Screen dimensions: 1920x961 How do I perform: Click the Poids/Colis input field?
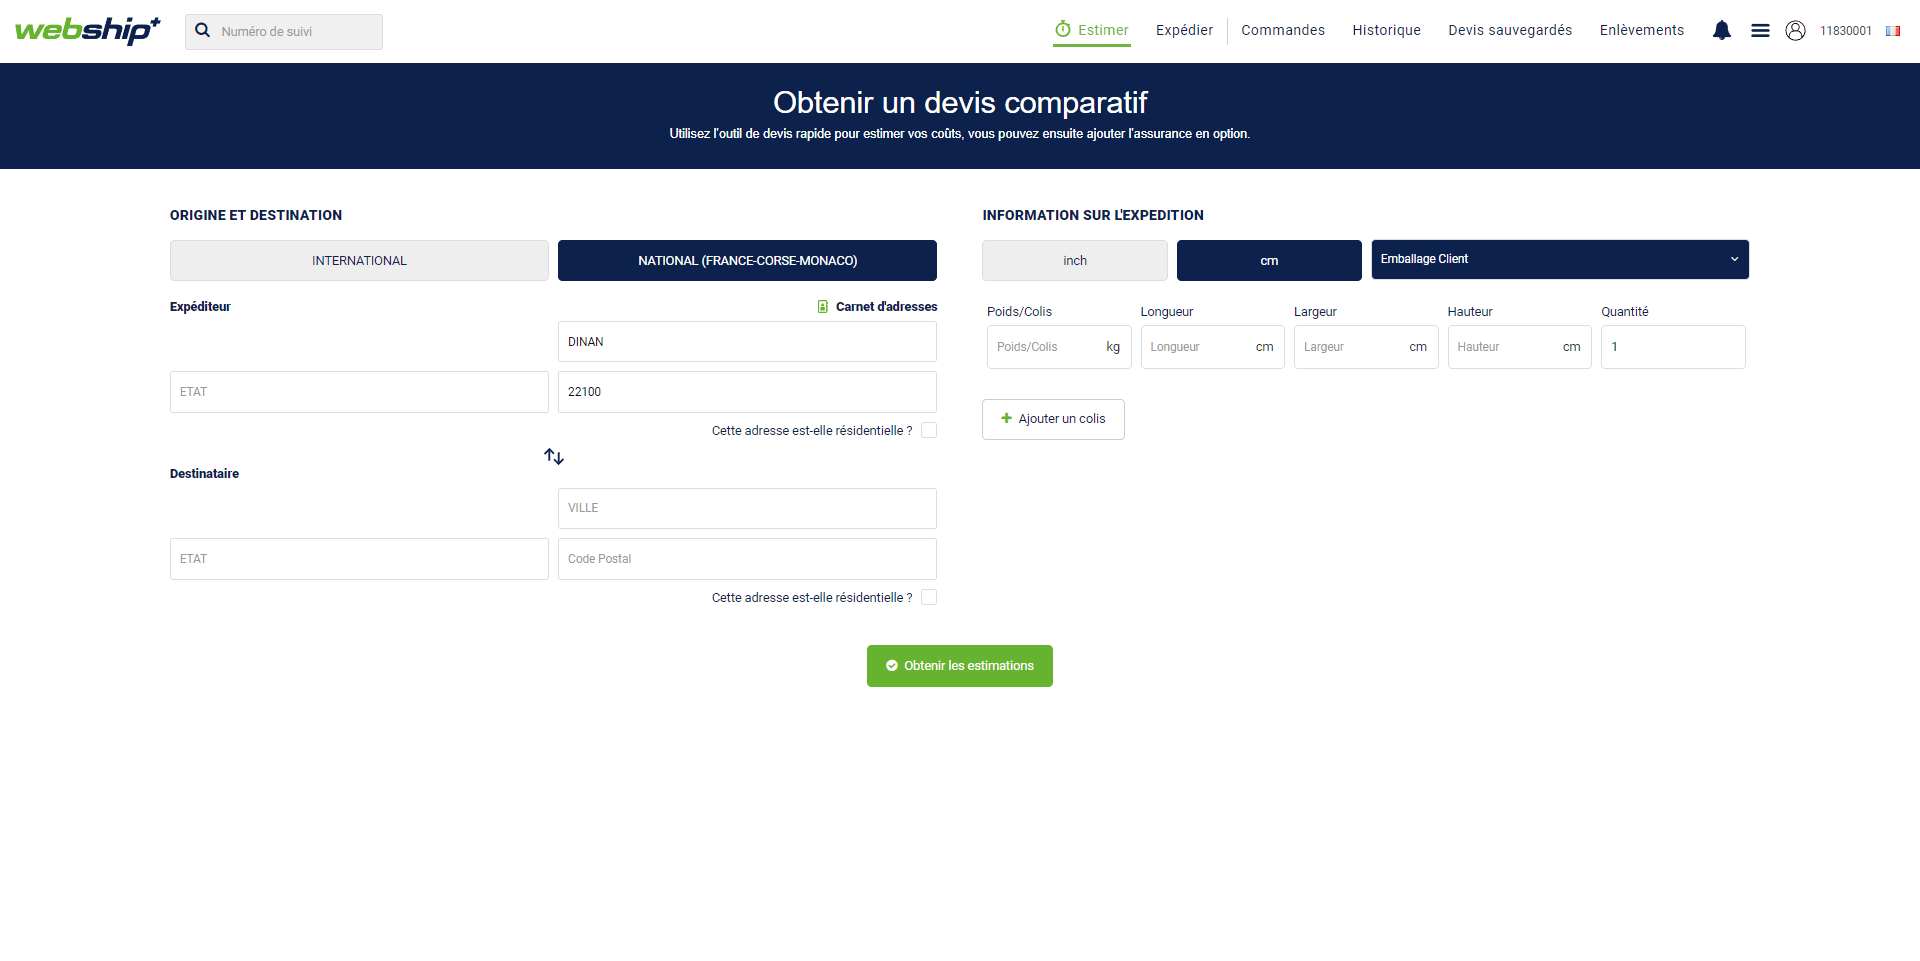(x=1045, y=346)
